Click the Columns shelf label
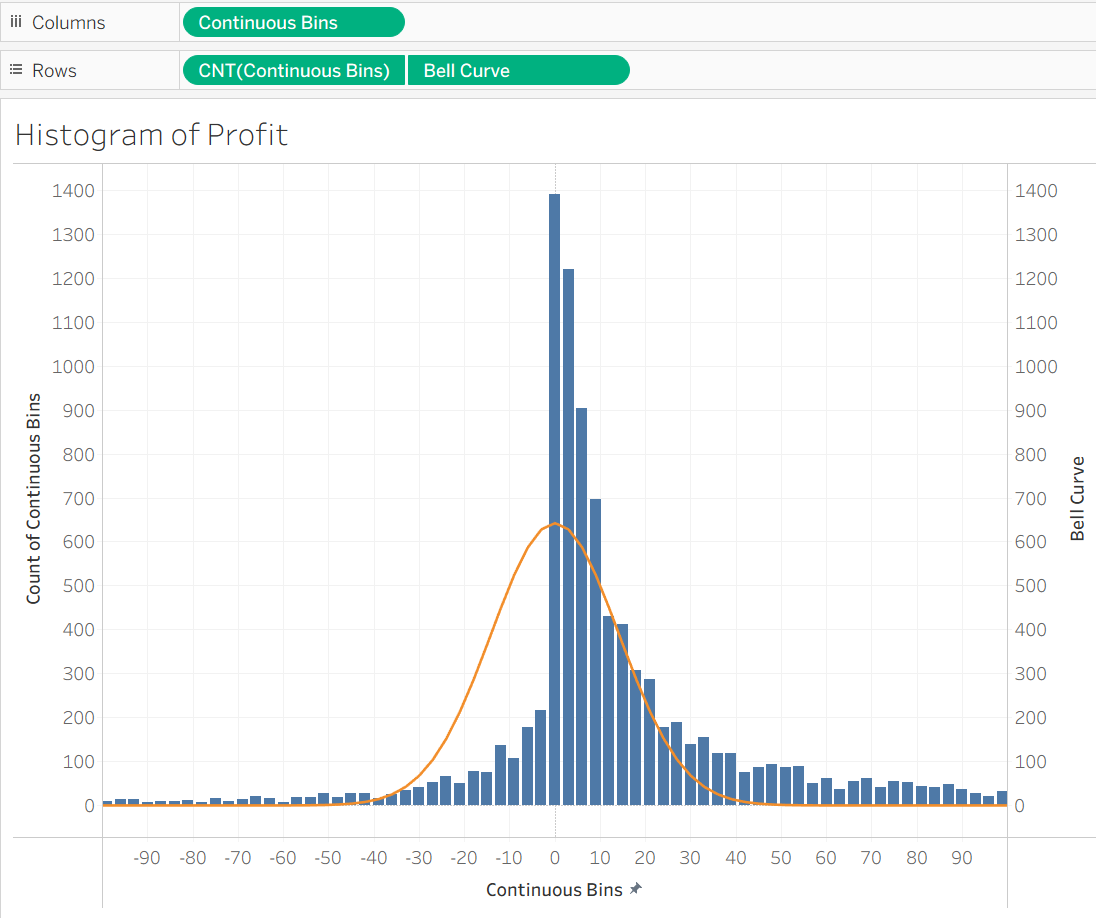The width and height of the screenshot is (1096, 918). (68, 22)
